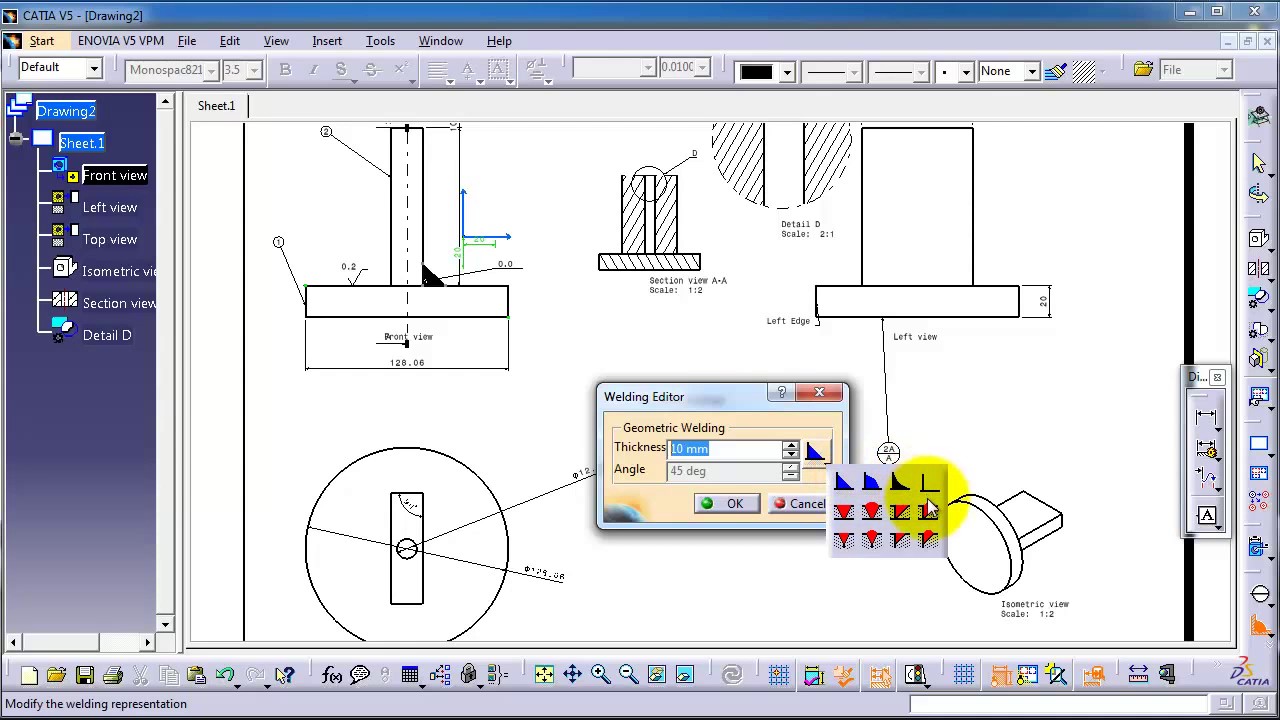Screen dimensions: 1280x720
Task: Collapse the Sheet.1 tree node
Action: 16,139
